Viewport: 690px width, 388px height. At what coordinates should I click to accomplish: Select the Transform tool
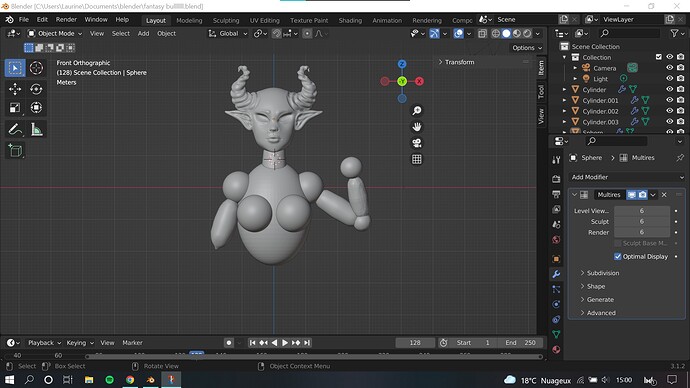pos(36,107)
